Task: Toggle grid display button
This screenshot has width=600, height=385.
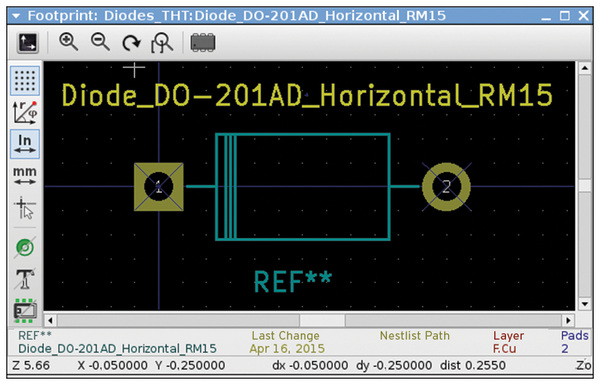Action: pyautogui.click(x=25, y=81)
